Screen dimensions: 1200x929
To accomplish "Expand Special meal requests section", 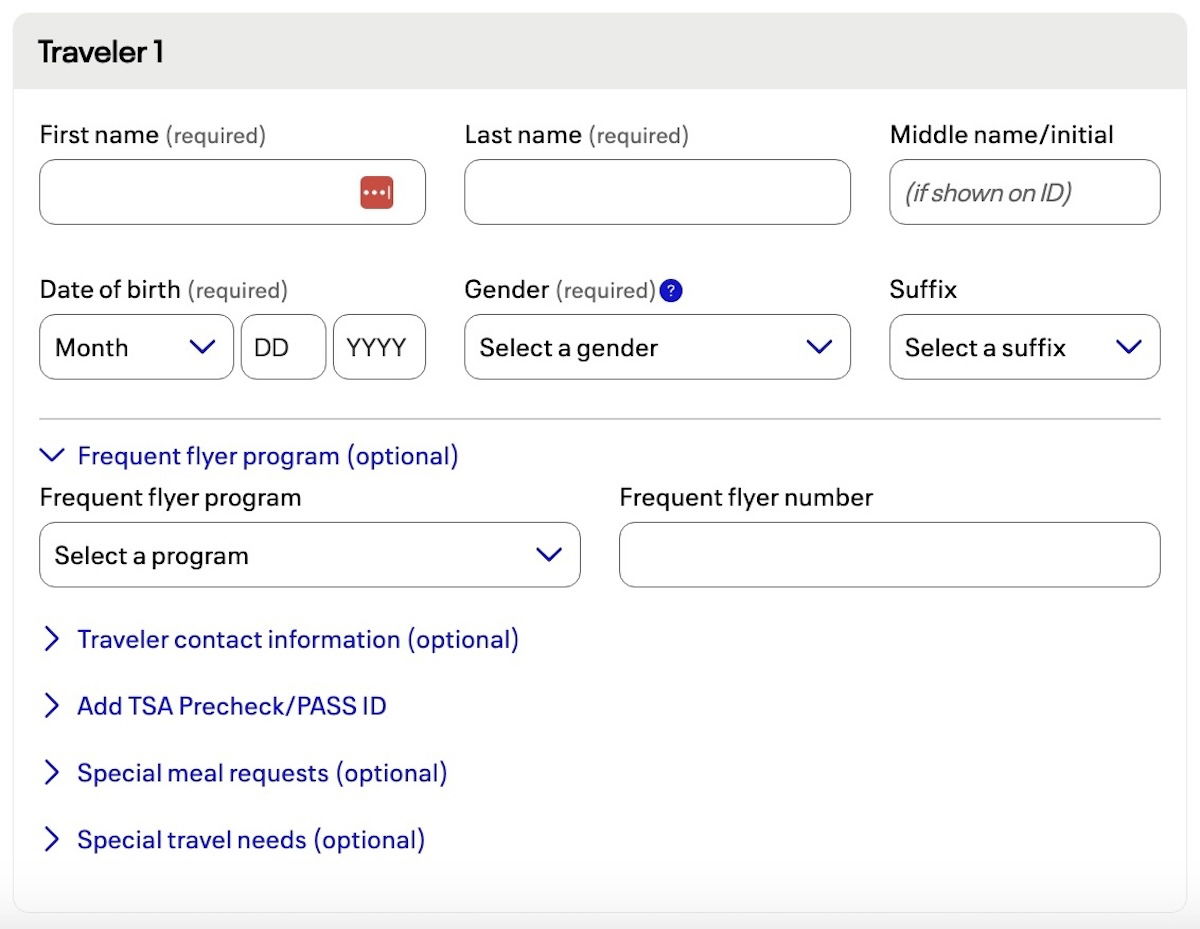I will tap(261, 773).
